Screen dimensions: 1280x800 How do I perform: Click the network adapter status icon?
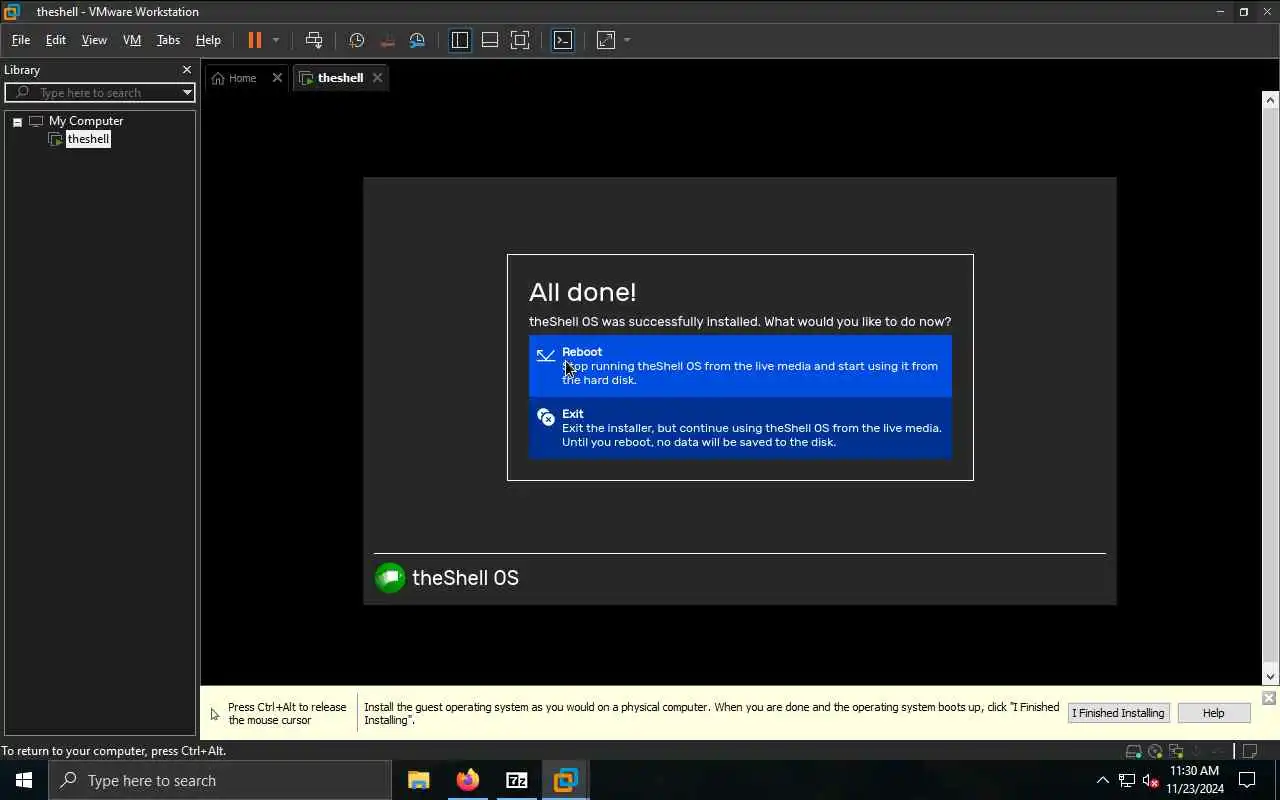[1176, 751]
